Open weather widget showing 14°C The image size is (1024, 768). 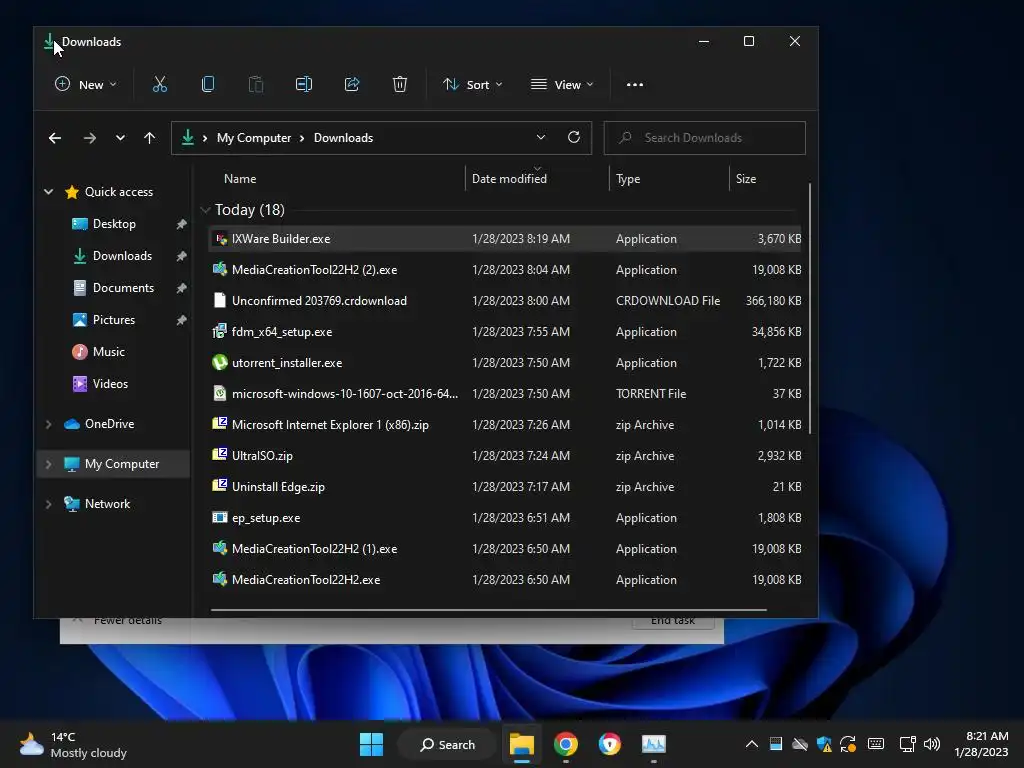pos(72,744)
